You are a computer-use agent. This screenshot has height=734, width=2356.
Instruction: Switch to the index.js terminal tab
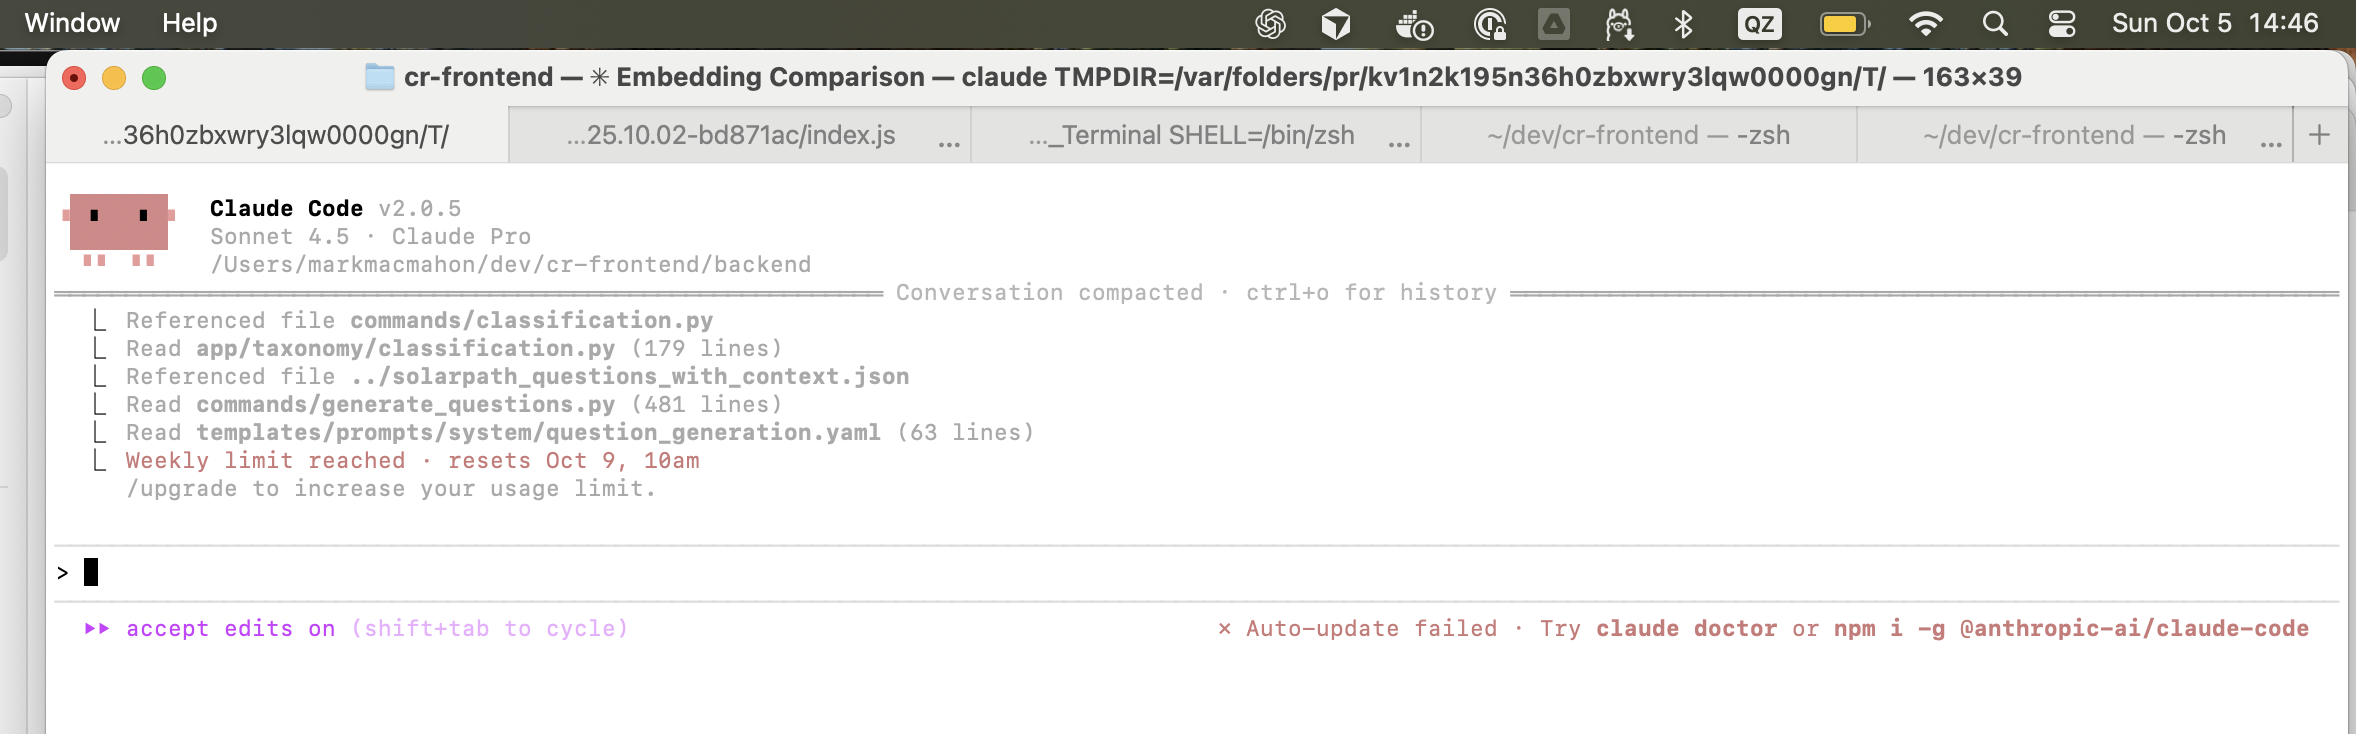click(x=730, y=135)
